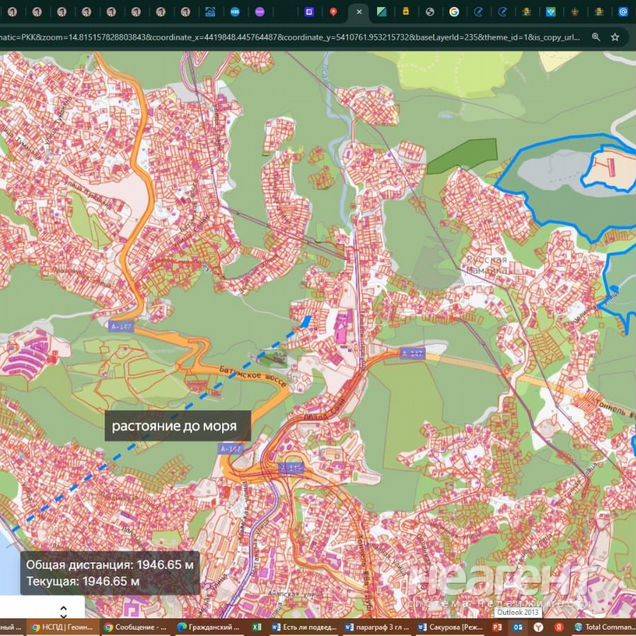
Task: Switch to the Гражданский Chrome window in taskbar
Action: (x=210, y=627)
